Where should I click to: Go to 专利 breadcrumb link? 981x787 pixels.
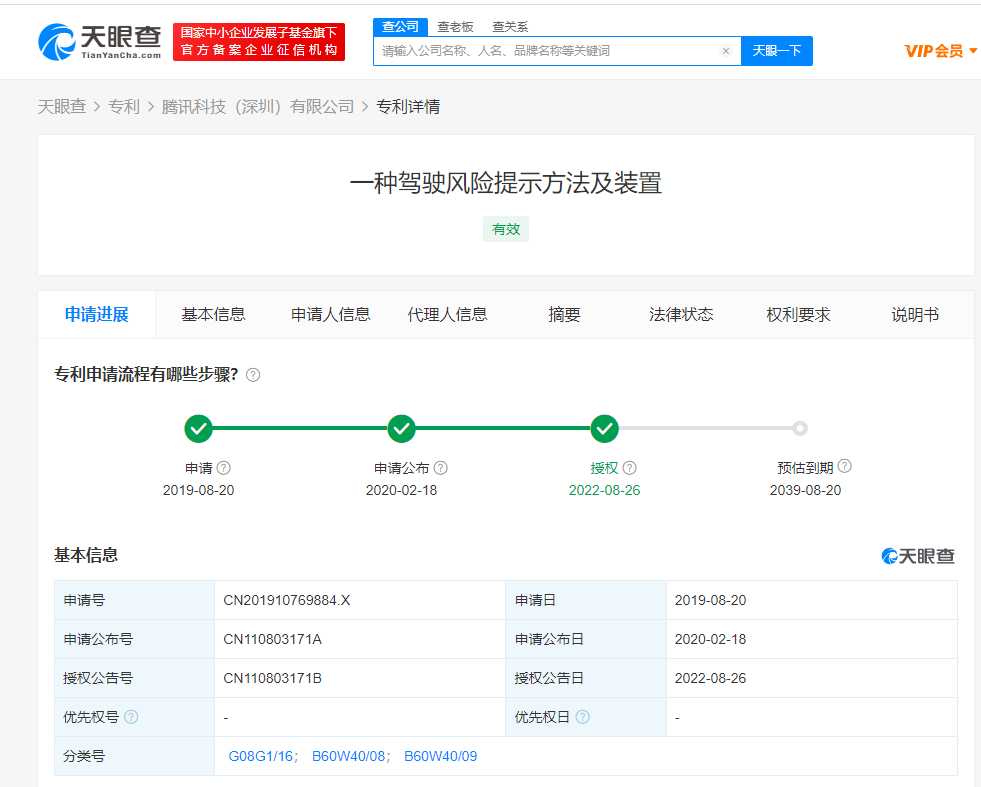124,107
